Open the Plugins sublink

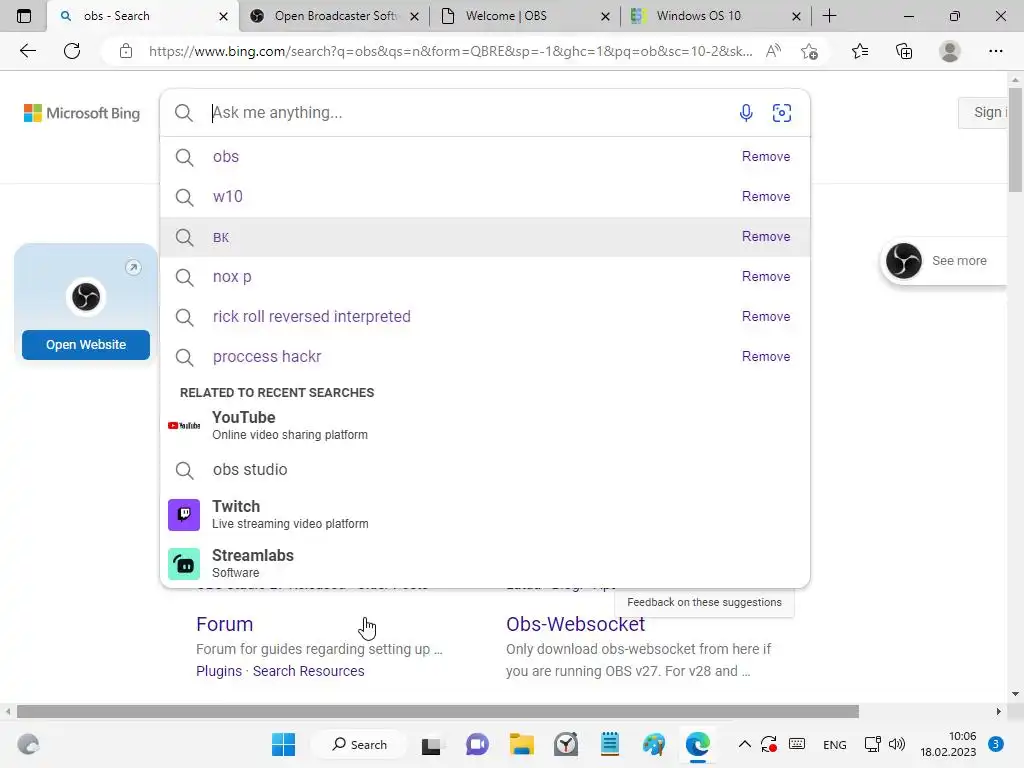[219, 671]
